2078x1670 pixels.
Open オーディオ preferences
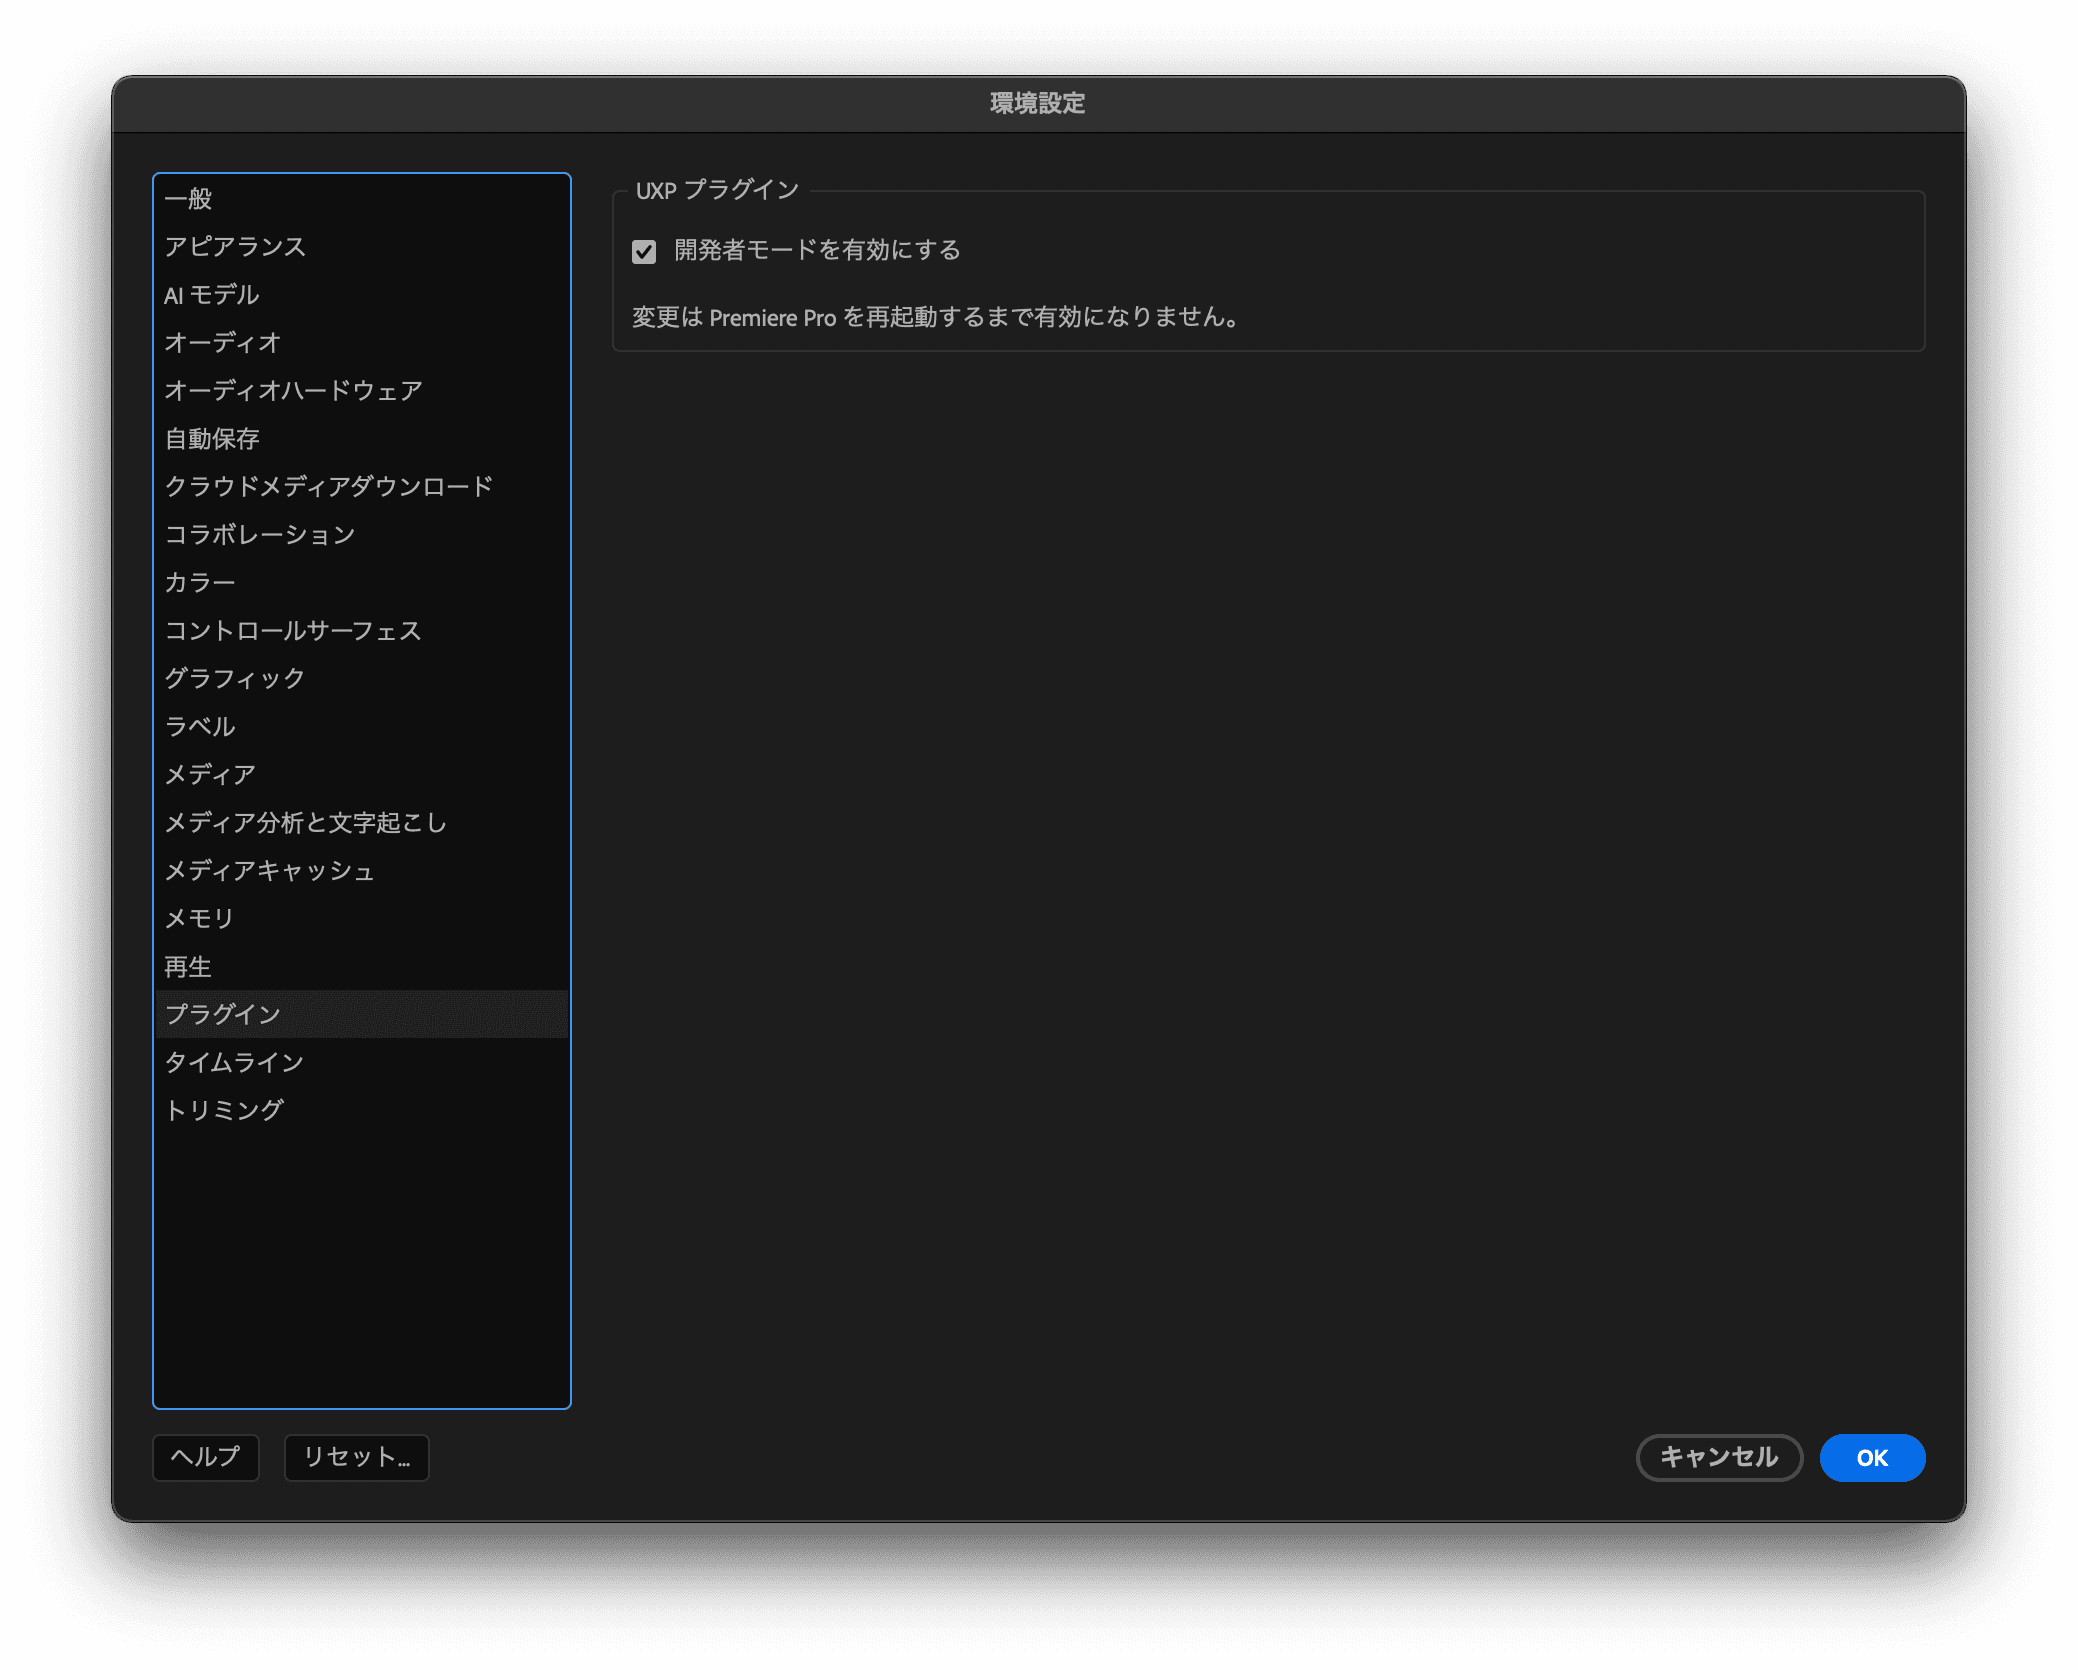220,342
